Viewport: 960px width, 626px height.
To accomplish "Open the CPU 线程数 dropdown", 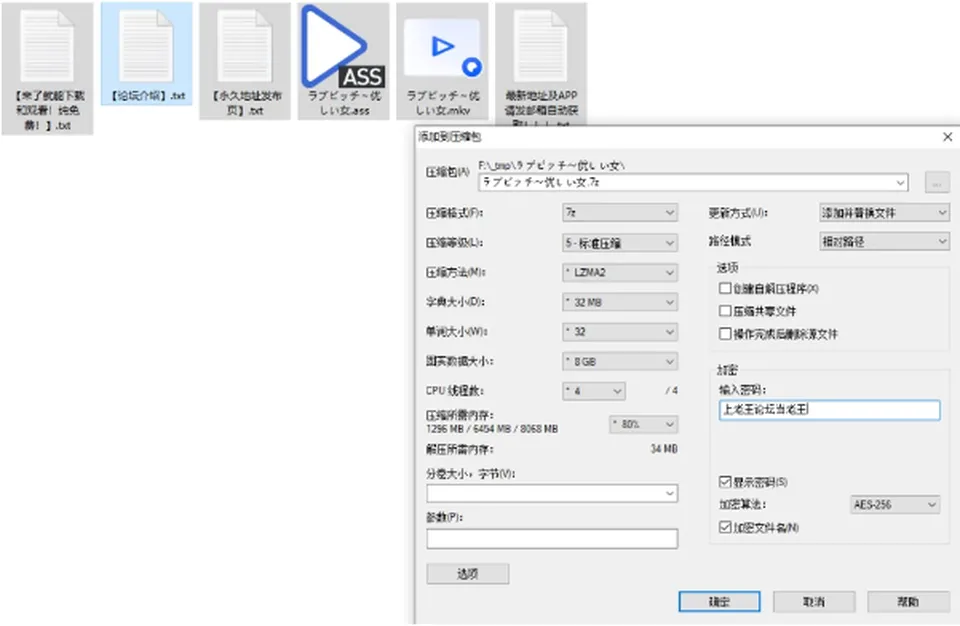I will (x=594, y=391).
